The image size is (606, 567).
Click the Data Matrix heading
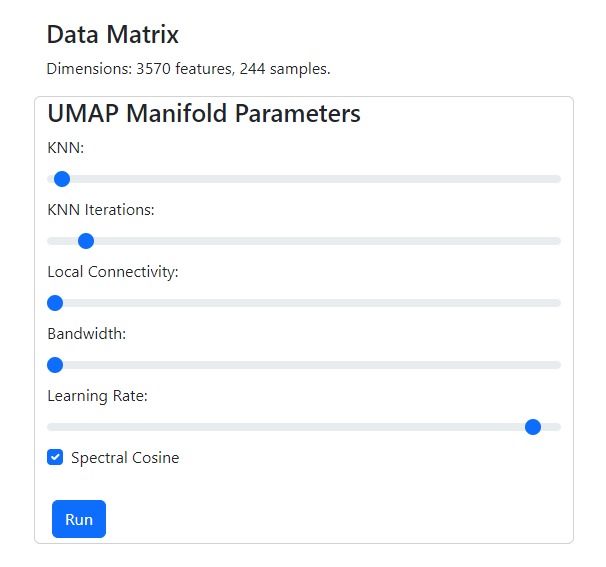(113, 35)
